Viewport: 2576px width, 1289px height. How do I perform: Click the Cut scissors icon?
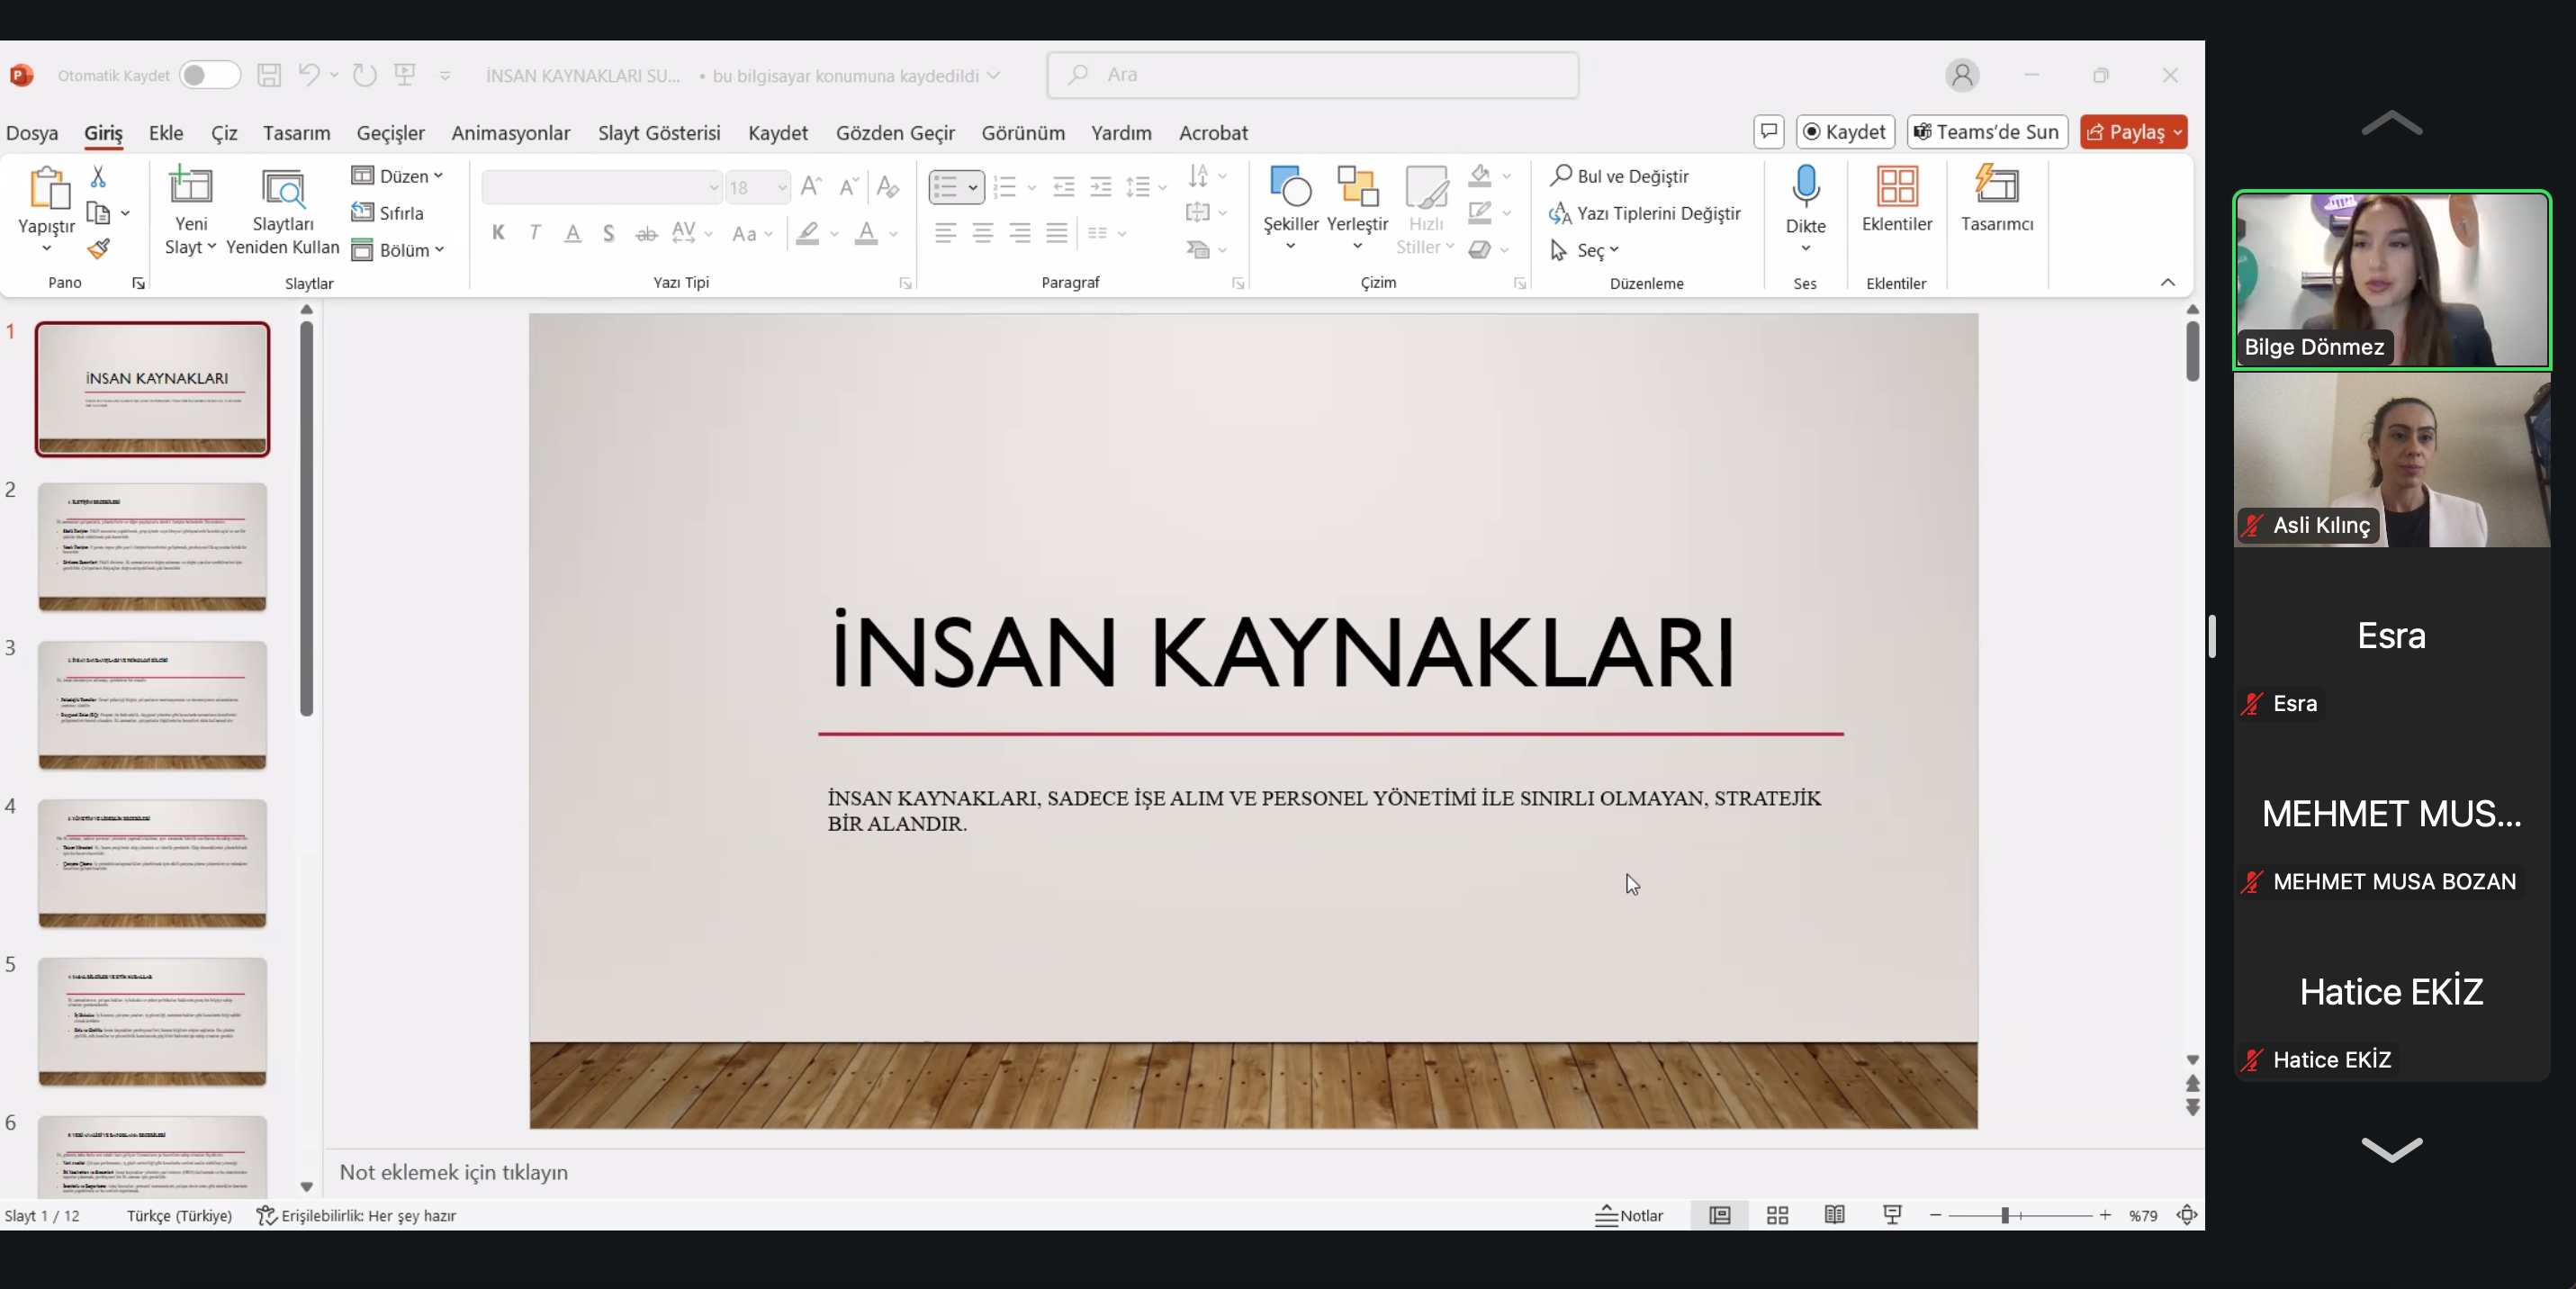(x=98, y=177)
